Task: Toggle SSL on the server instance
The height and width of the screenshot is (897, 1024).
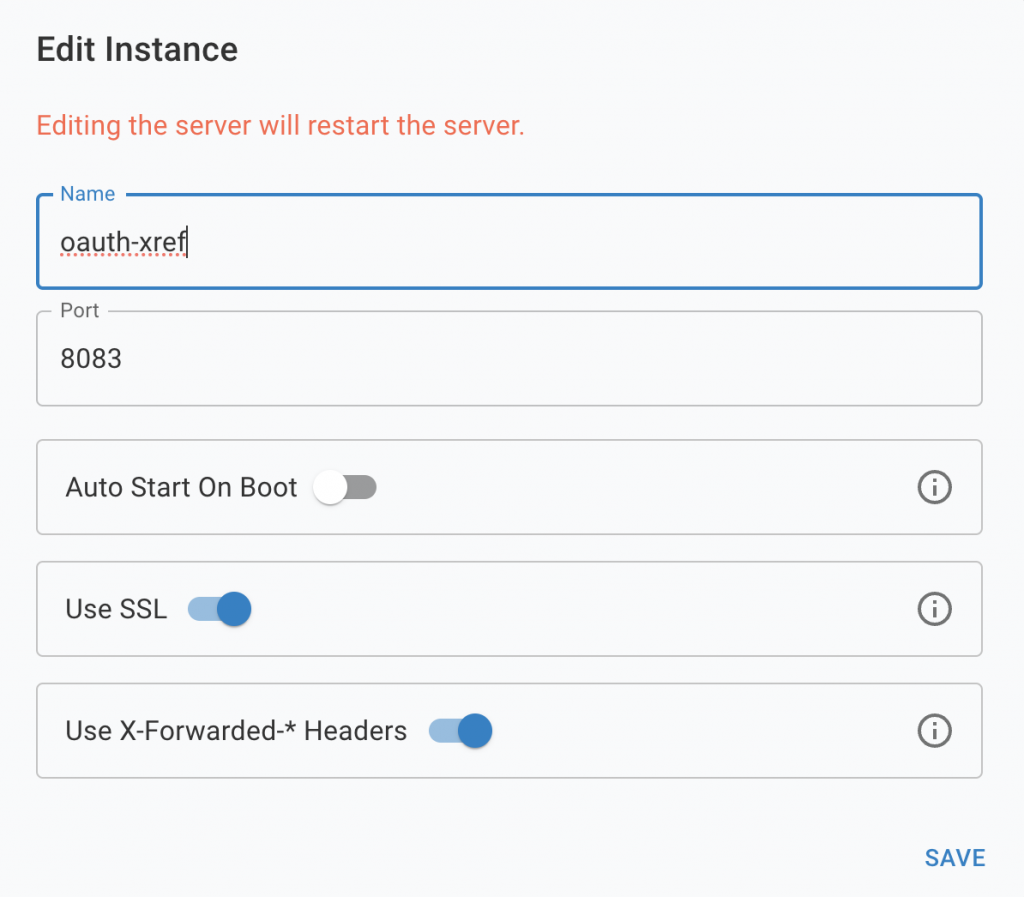Action: pos(218,609)
